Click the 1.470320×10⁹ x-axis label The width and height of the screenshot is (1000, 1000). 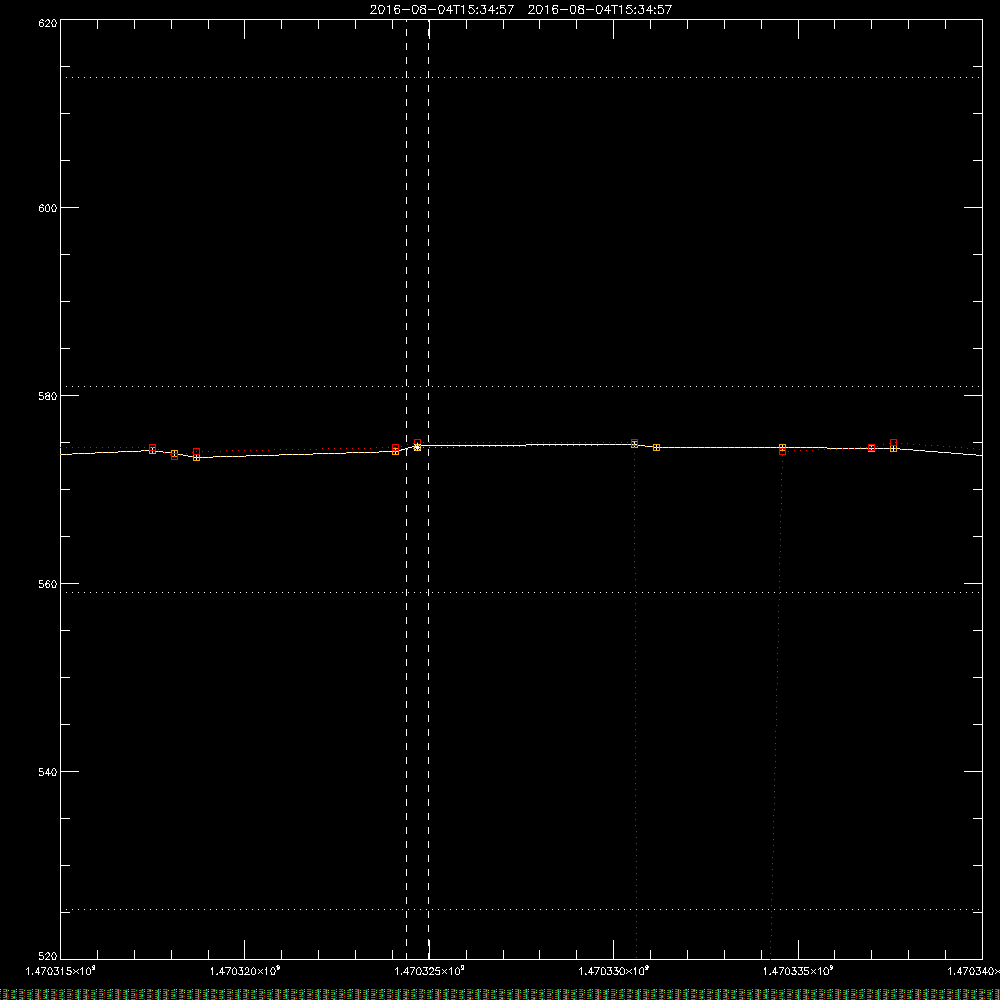tap(245, 971)
